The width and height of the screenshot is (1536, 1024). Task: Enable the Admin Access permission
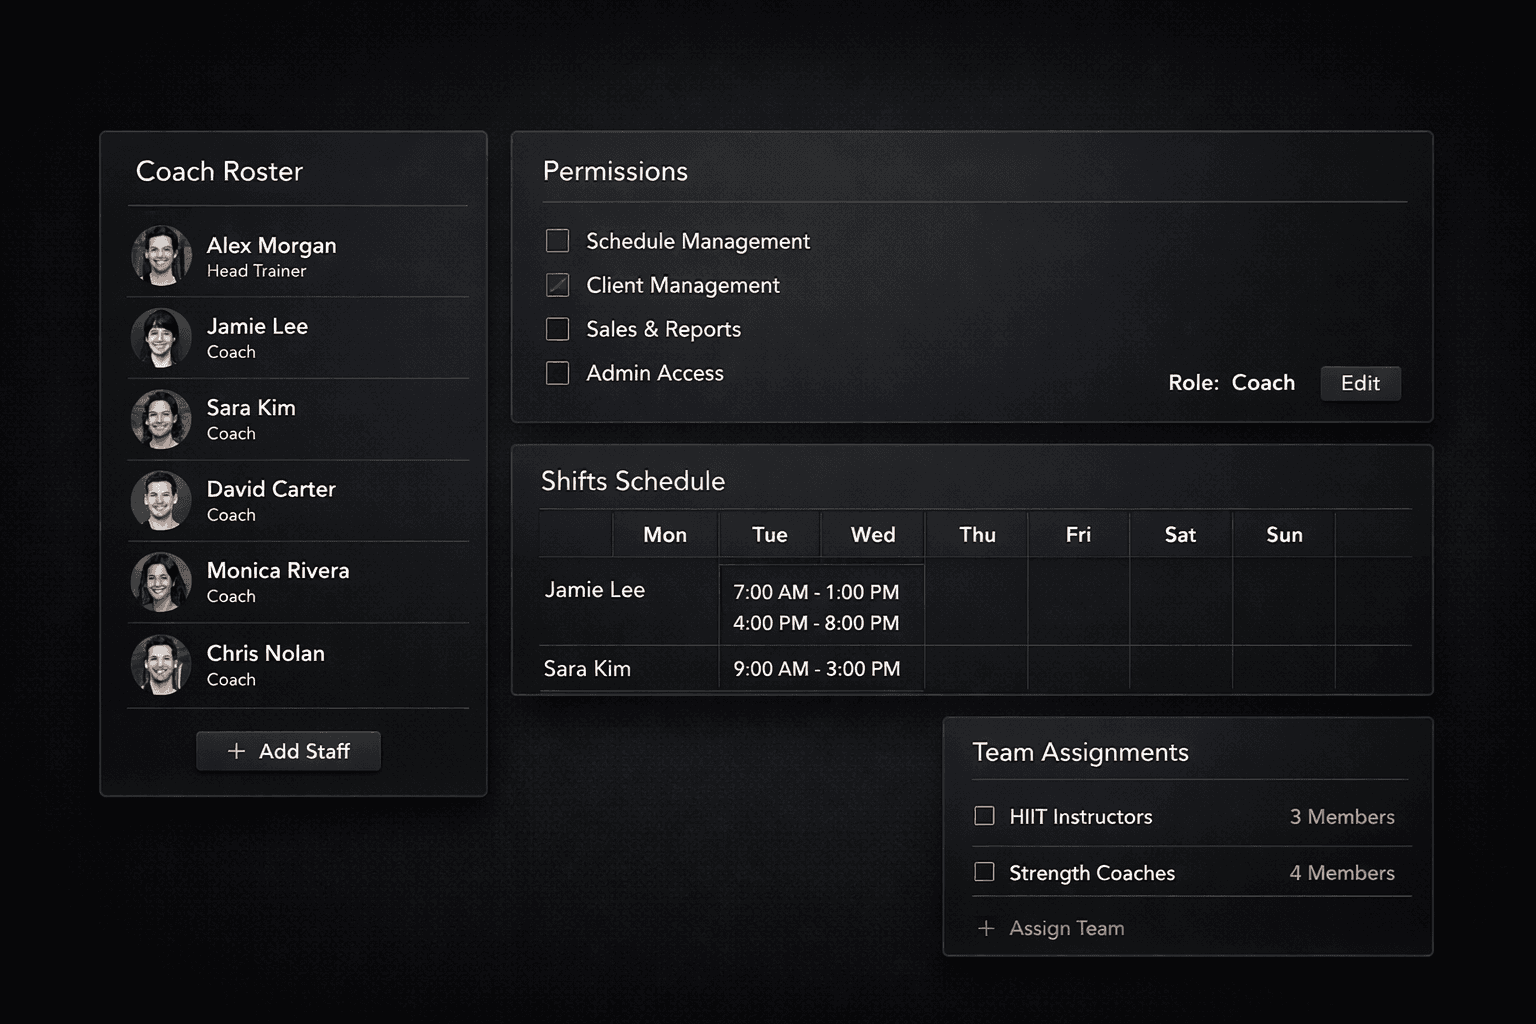coord(557,373)
